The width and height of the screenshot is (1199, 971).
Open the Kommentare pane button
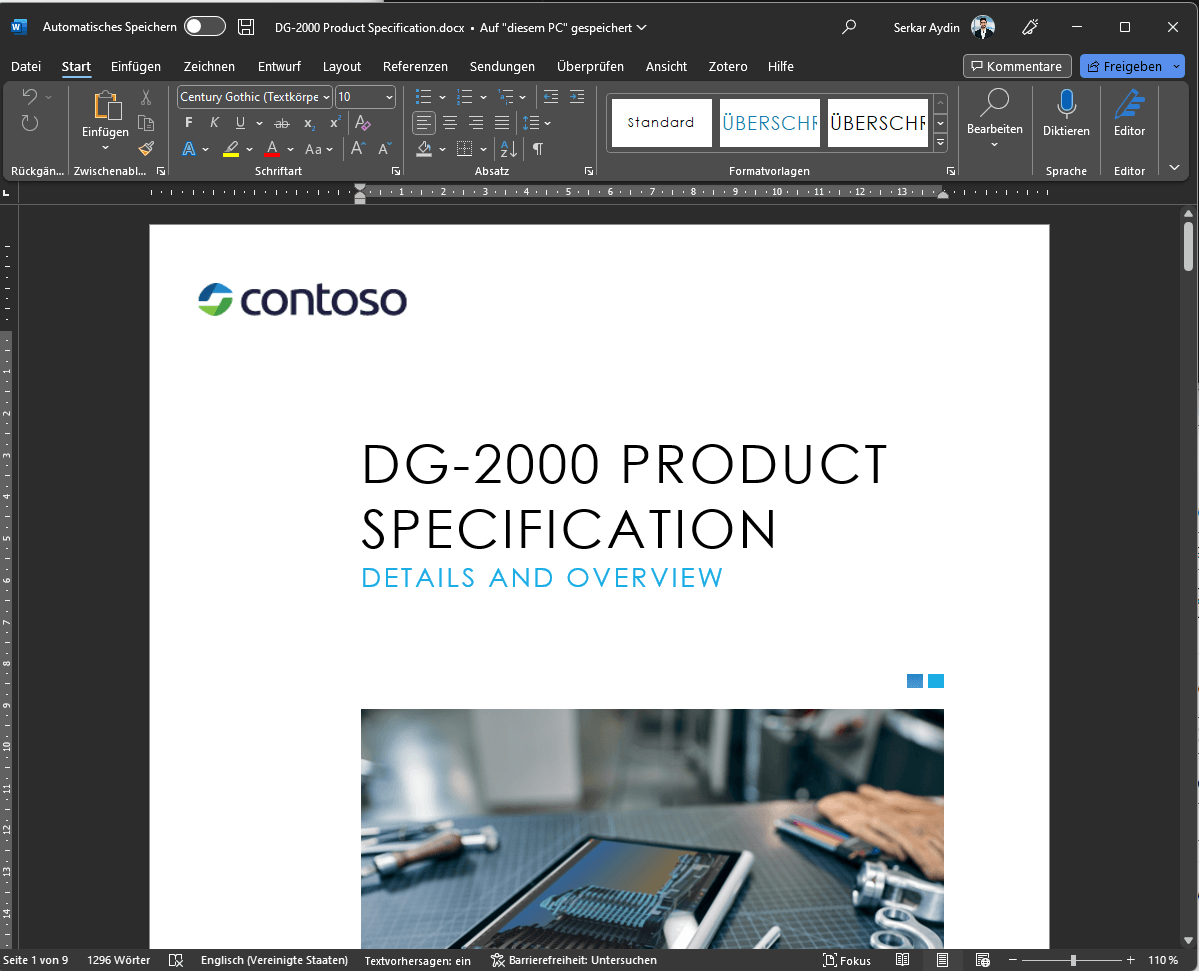point(1017,66)
